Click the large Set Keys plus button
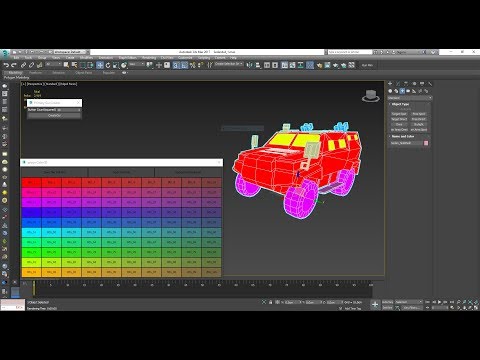The image size is (480, 360). (375, 304)
